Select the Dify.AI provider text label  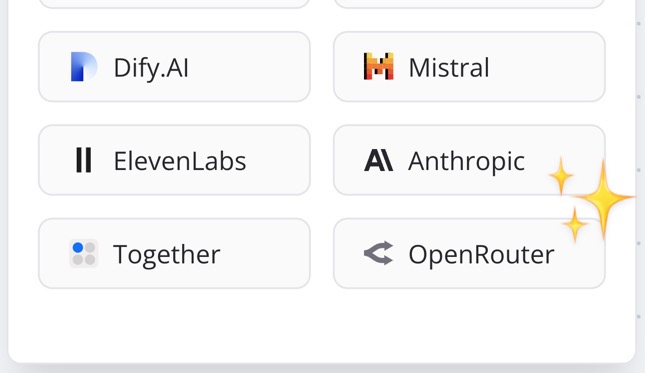[151, 68]
